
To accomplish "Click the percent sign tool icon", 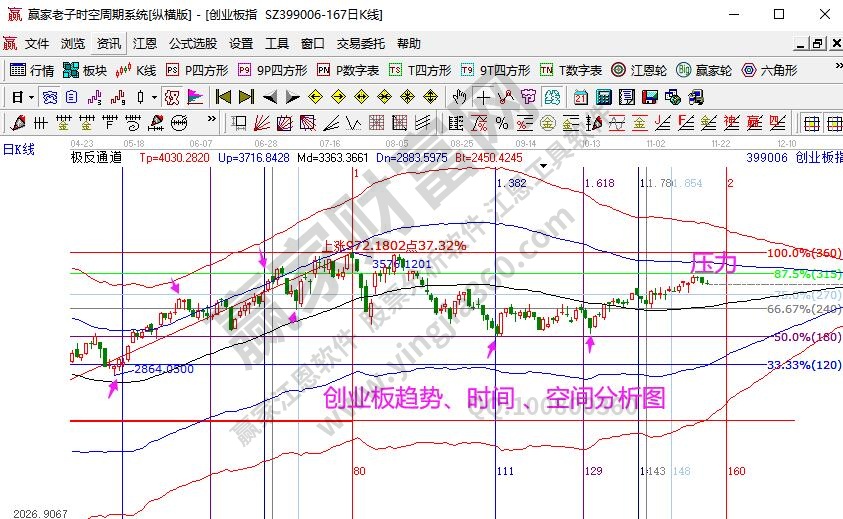I will coord(501,123).
